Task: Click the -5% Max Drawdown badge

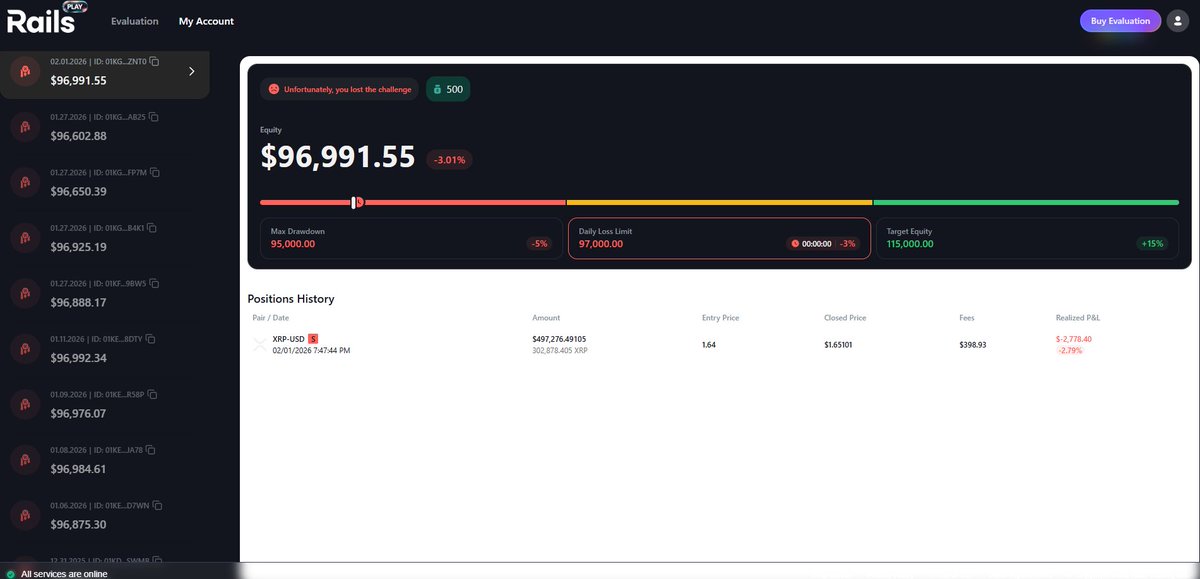Action: [x=540, y=243]
